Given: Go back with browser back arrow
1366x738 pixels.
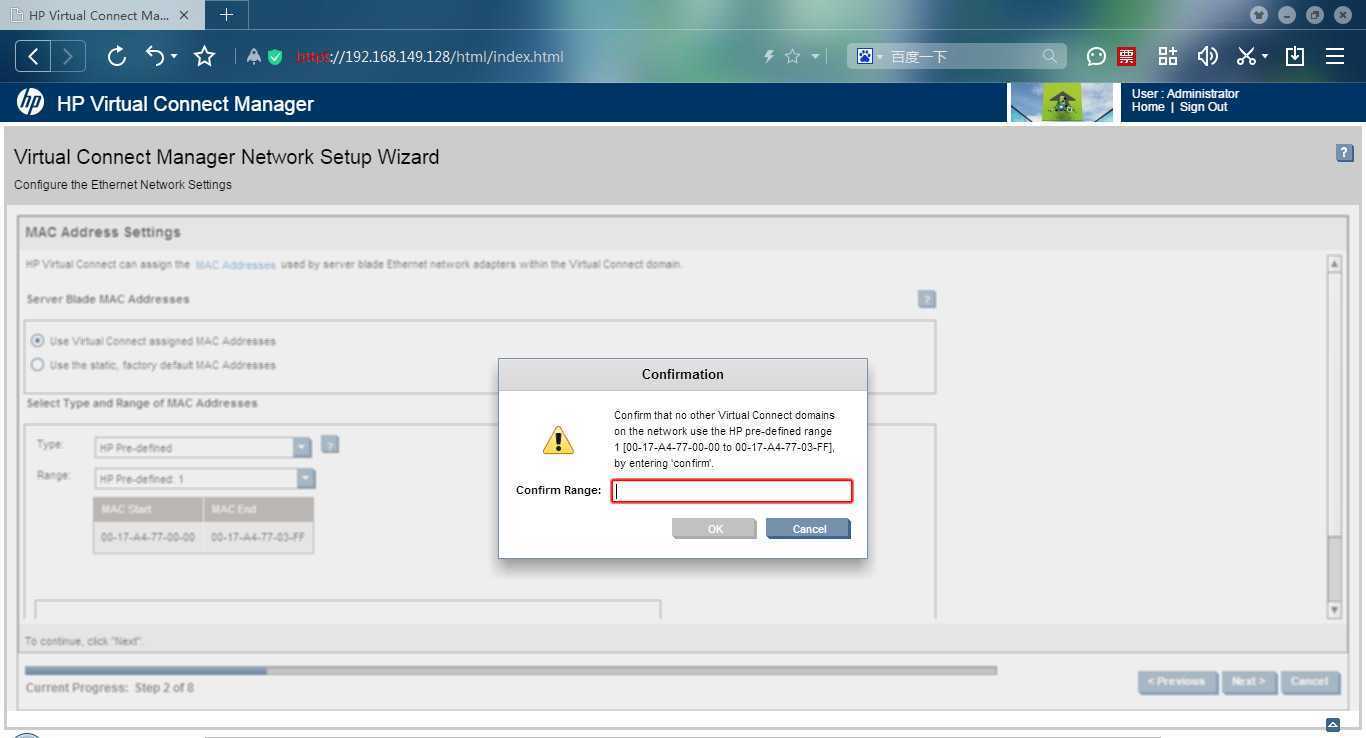Looking at the screenshot, I should [33, 56].
